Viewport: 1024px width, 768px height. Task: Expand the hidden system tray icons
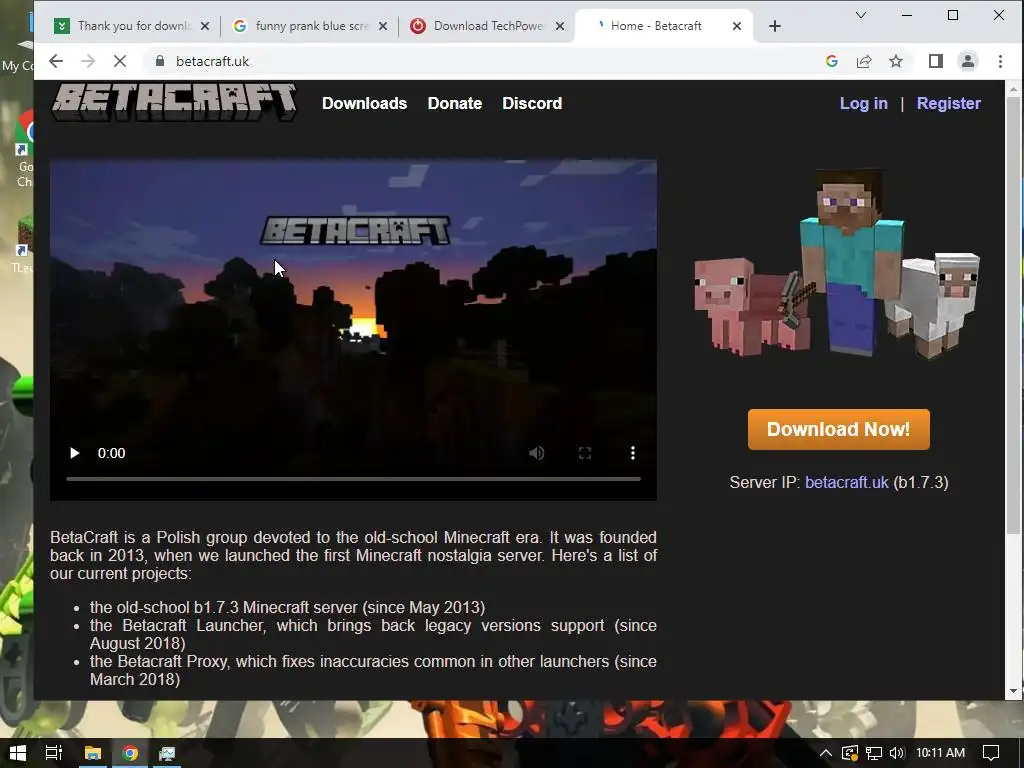click(x=825, y=753)
